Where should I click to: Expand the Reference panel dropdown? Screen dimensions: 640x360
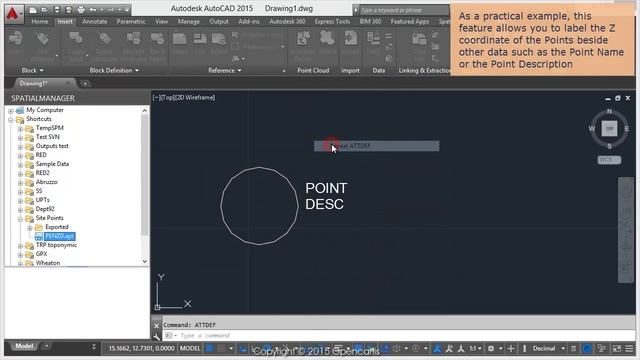point(225,70)
